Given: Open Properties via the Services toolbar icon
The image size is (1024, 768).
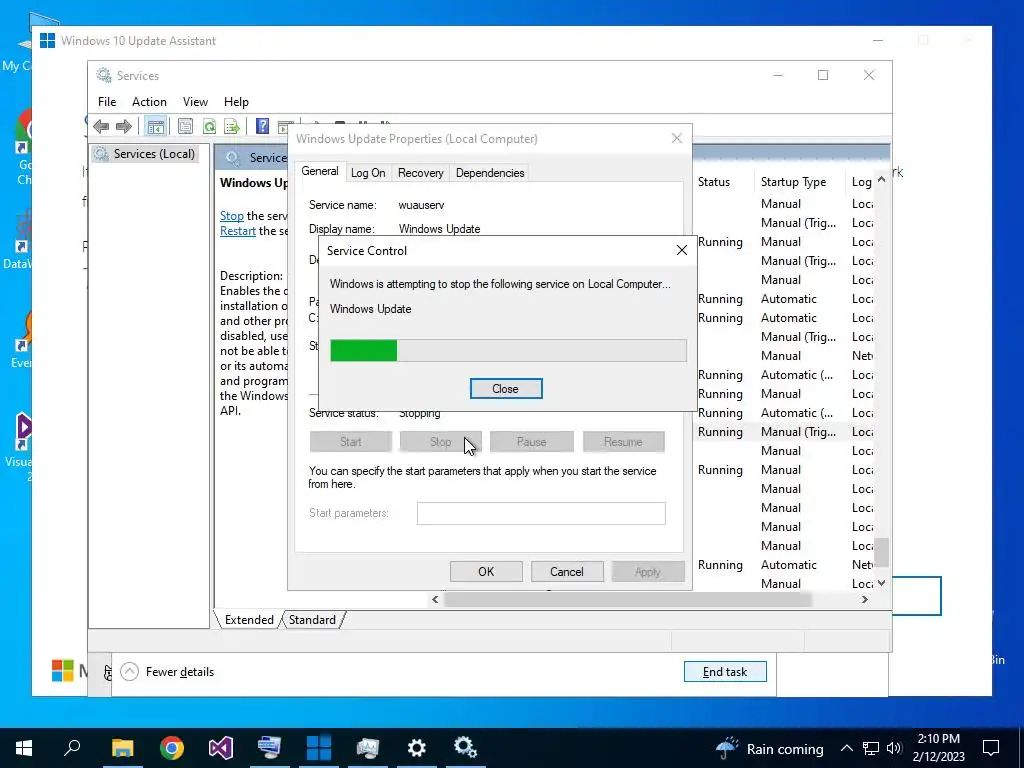Looking at the screenshot, I should pos(185,126).
